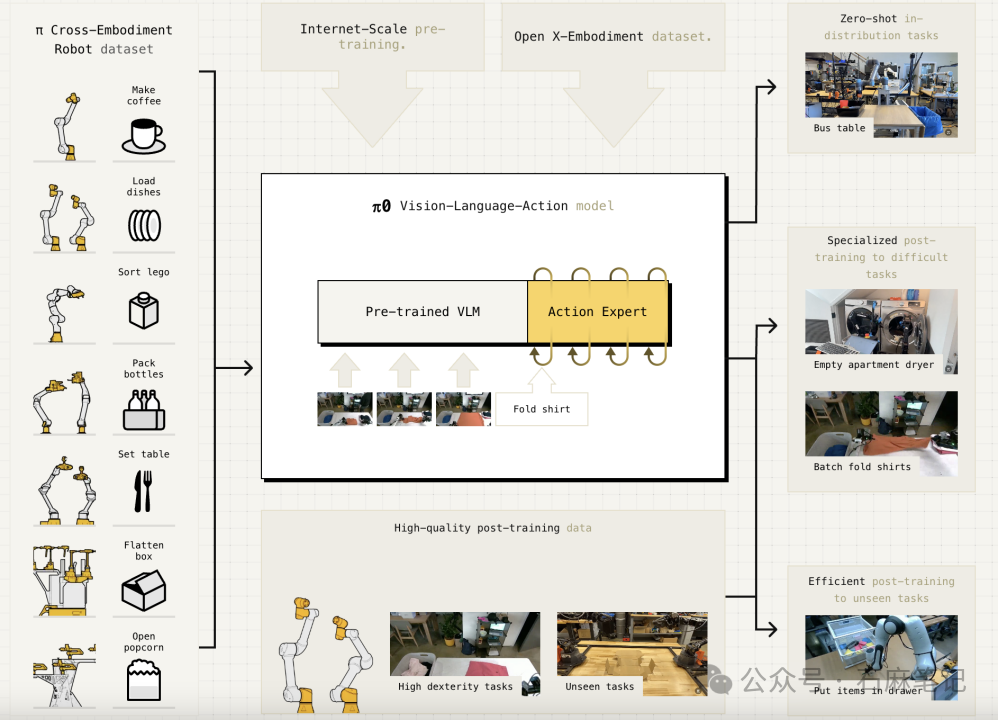Select the π Cross-Embodiment Robot dataset heading
998x720 pixels.
[104, 39]
